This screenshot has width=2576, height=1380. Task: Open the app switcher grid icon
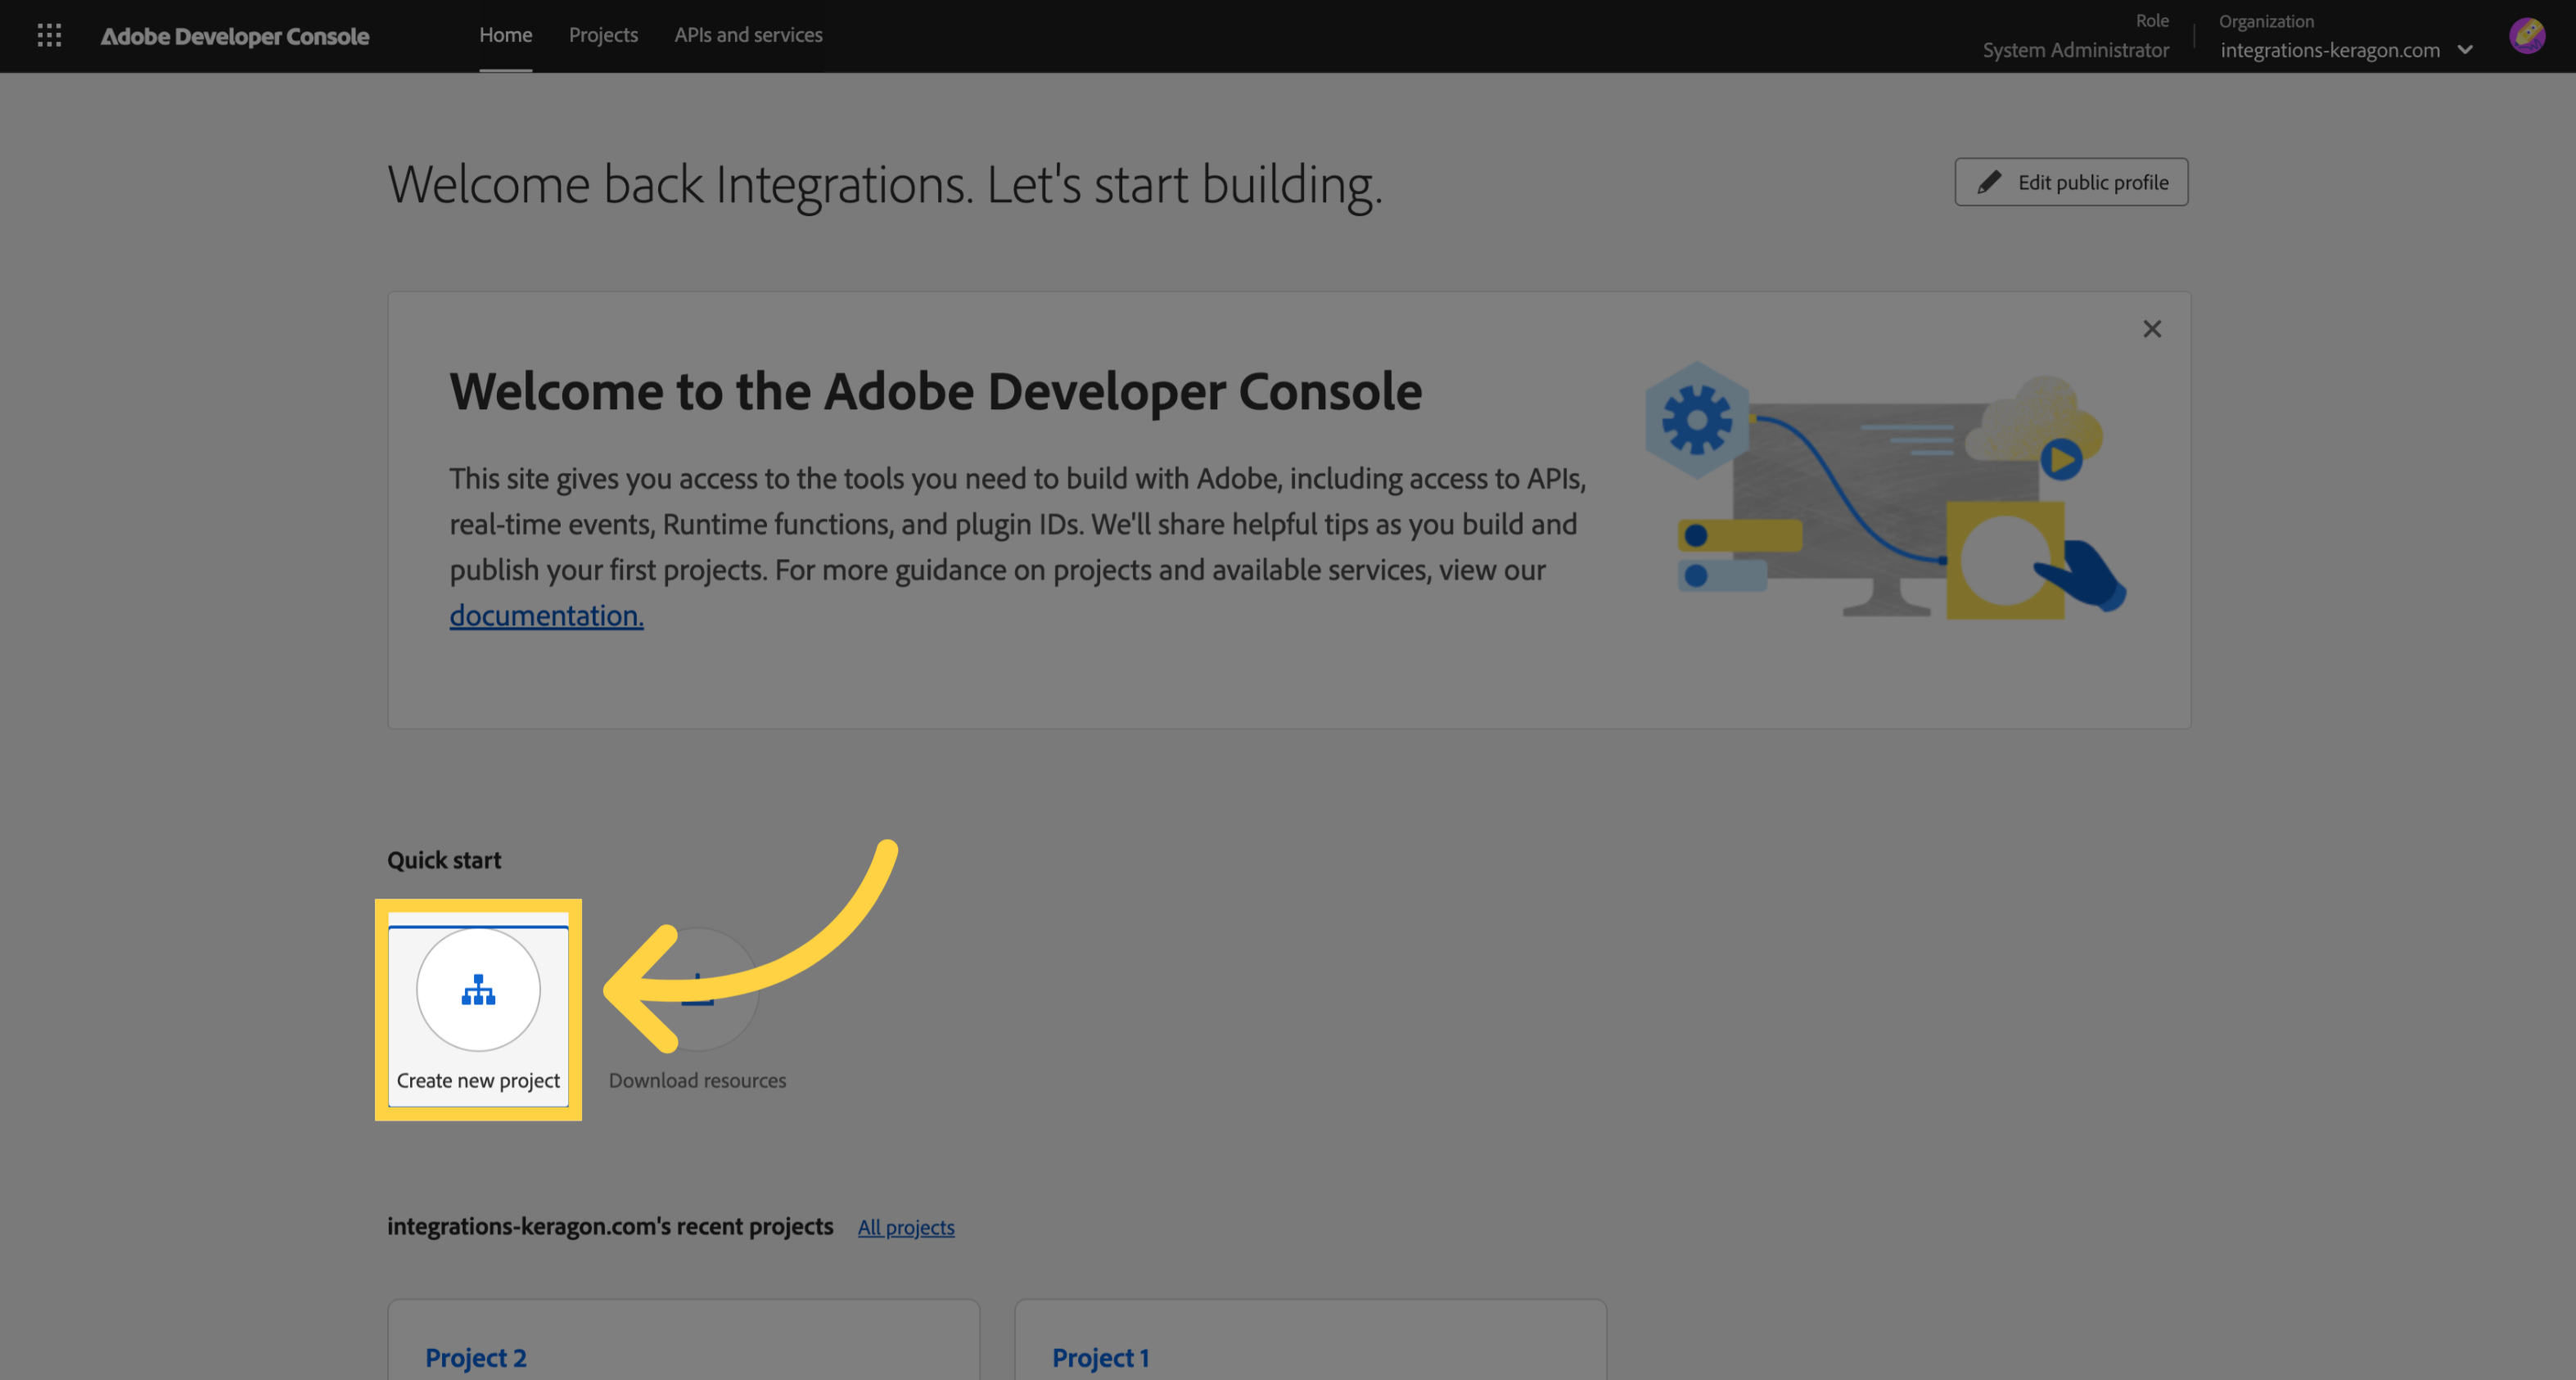tap(49, 36)
